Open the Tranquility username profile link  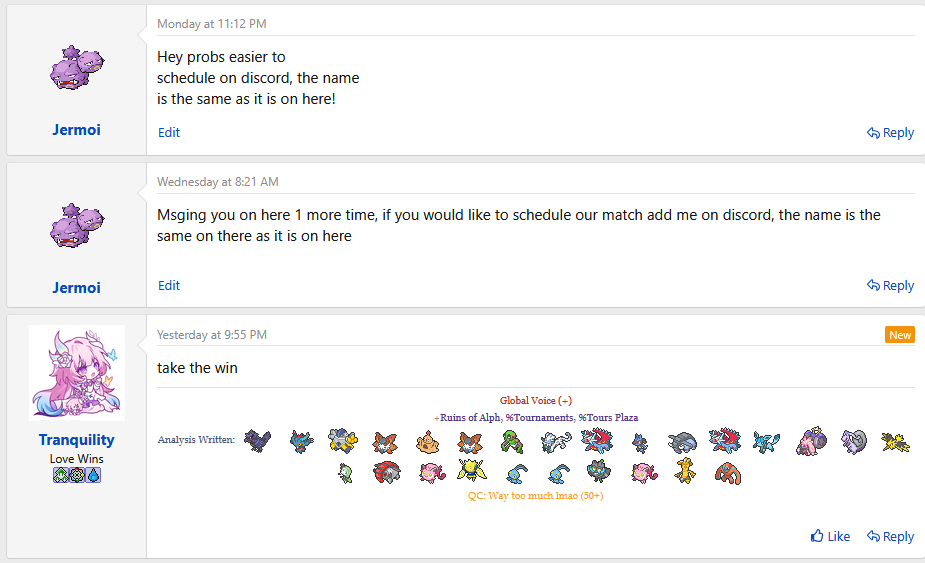click(x=77, y=440)
